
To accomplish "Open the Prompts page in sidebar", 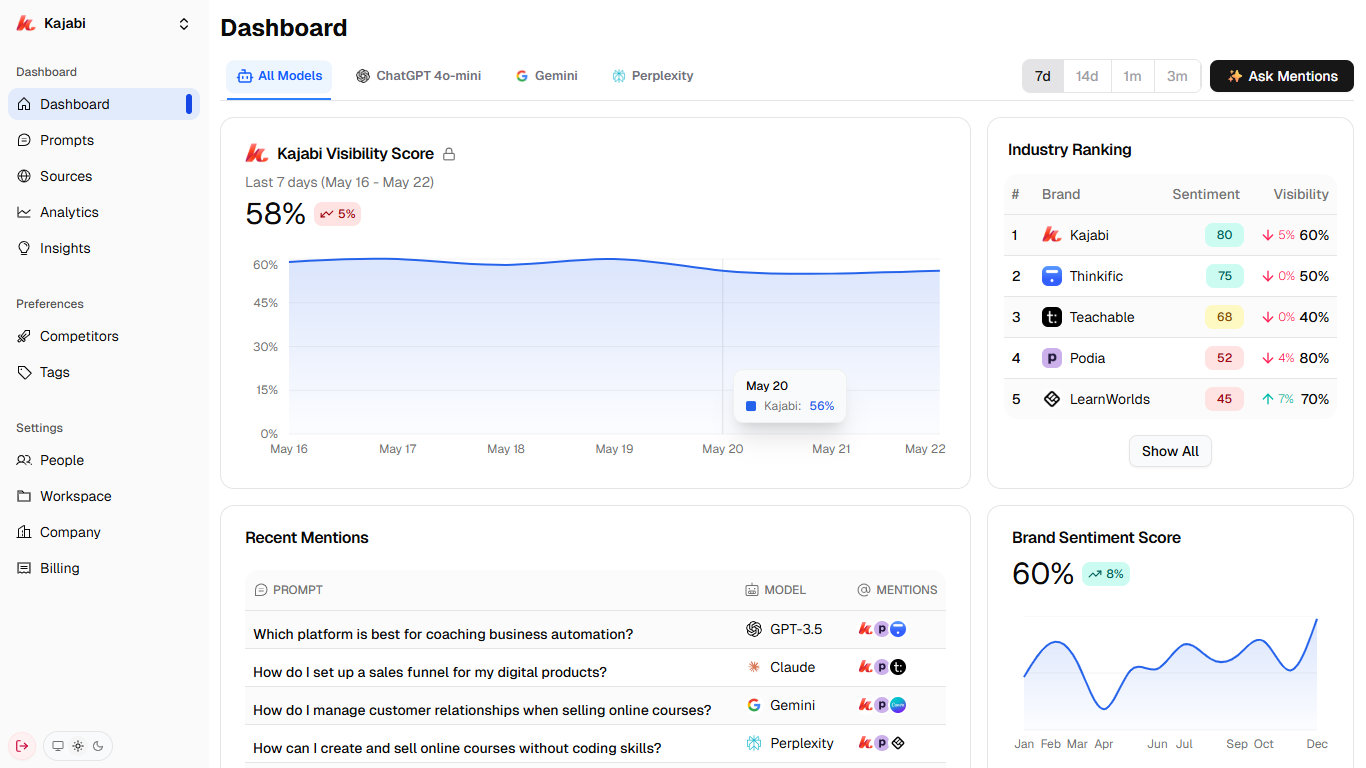I will 104,140.
